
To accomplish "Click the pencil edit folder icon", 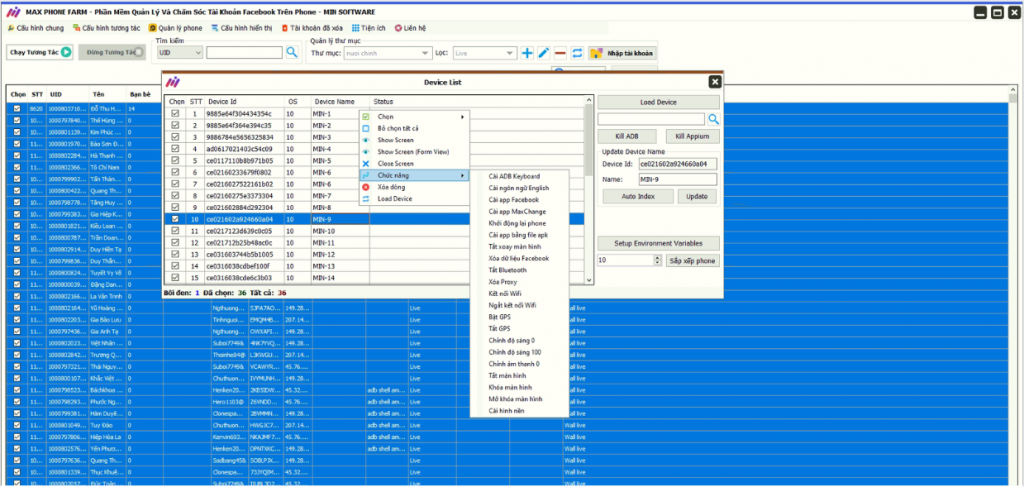I will [543, 53].
